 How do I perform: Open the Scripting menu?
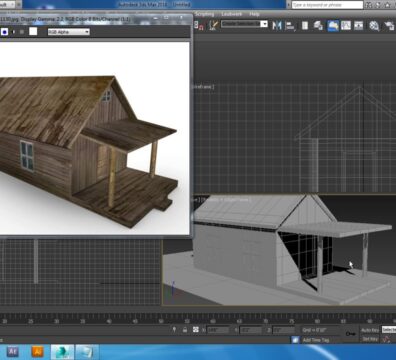coord(205,14)
